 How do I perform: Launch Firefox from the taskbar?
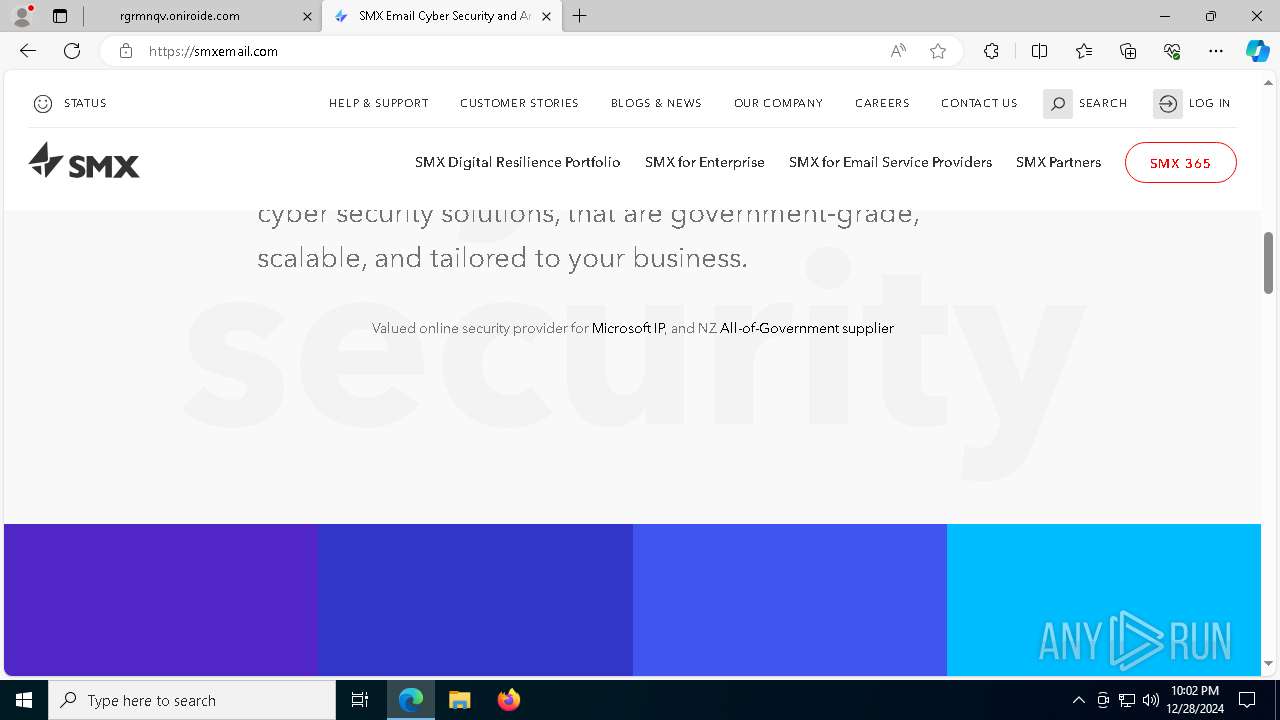pos(508,700)
